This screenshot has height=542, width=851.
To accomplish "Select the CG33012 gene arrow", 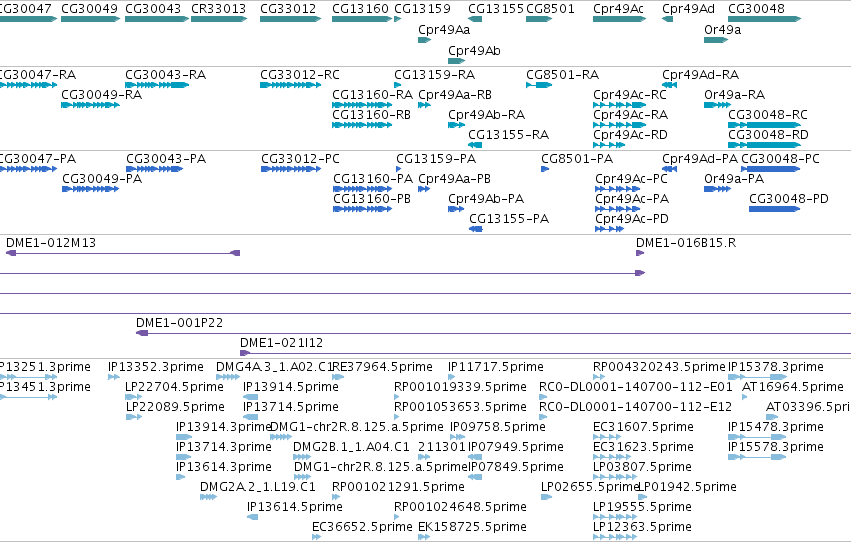I will pos(291,19).
